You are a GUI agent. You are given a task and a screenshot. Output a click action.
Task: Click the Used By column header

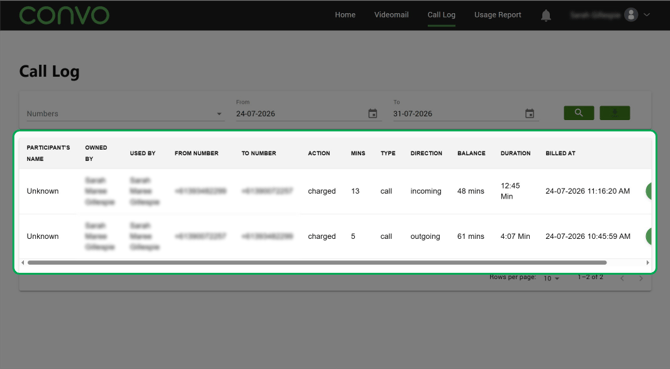point(143,153)
